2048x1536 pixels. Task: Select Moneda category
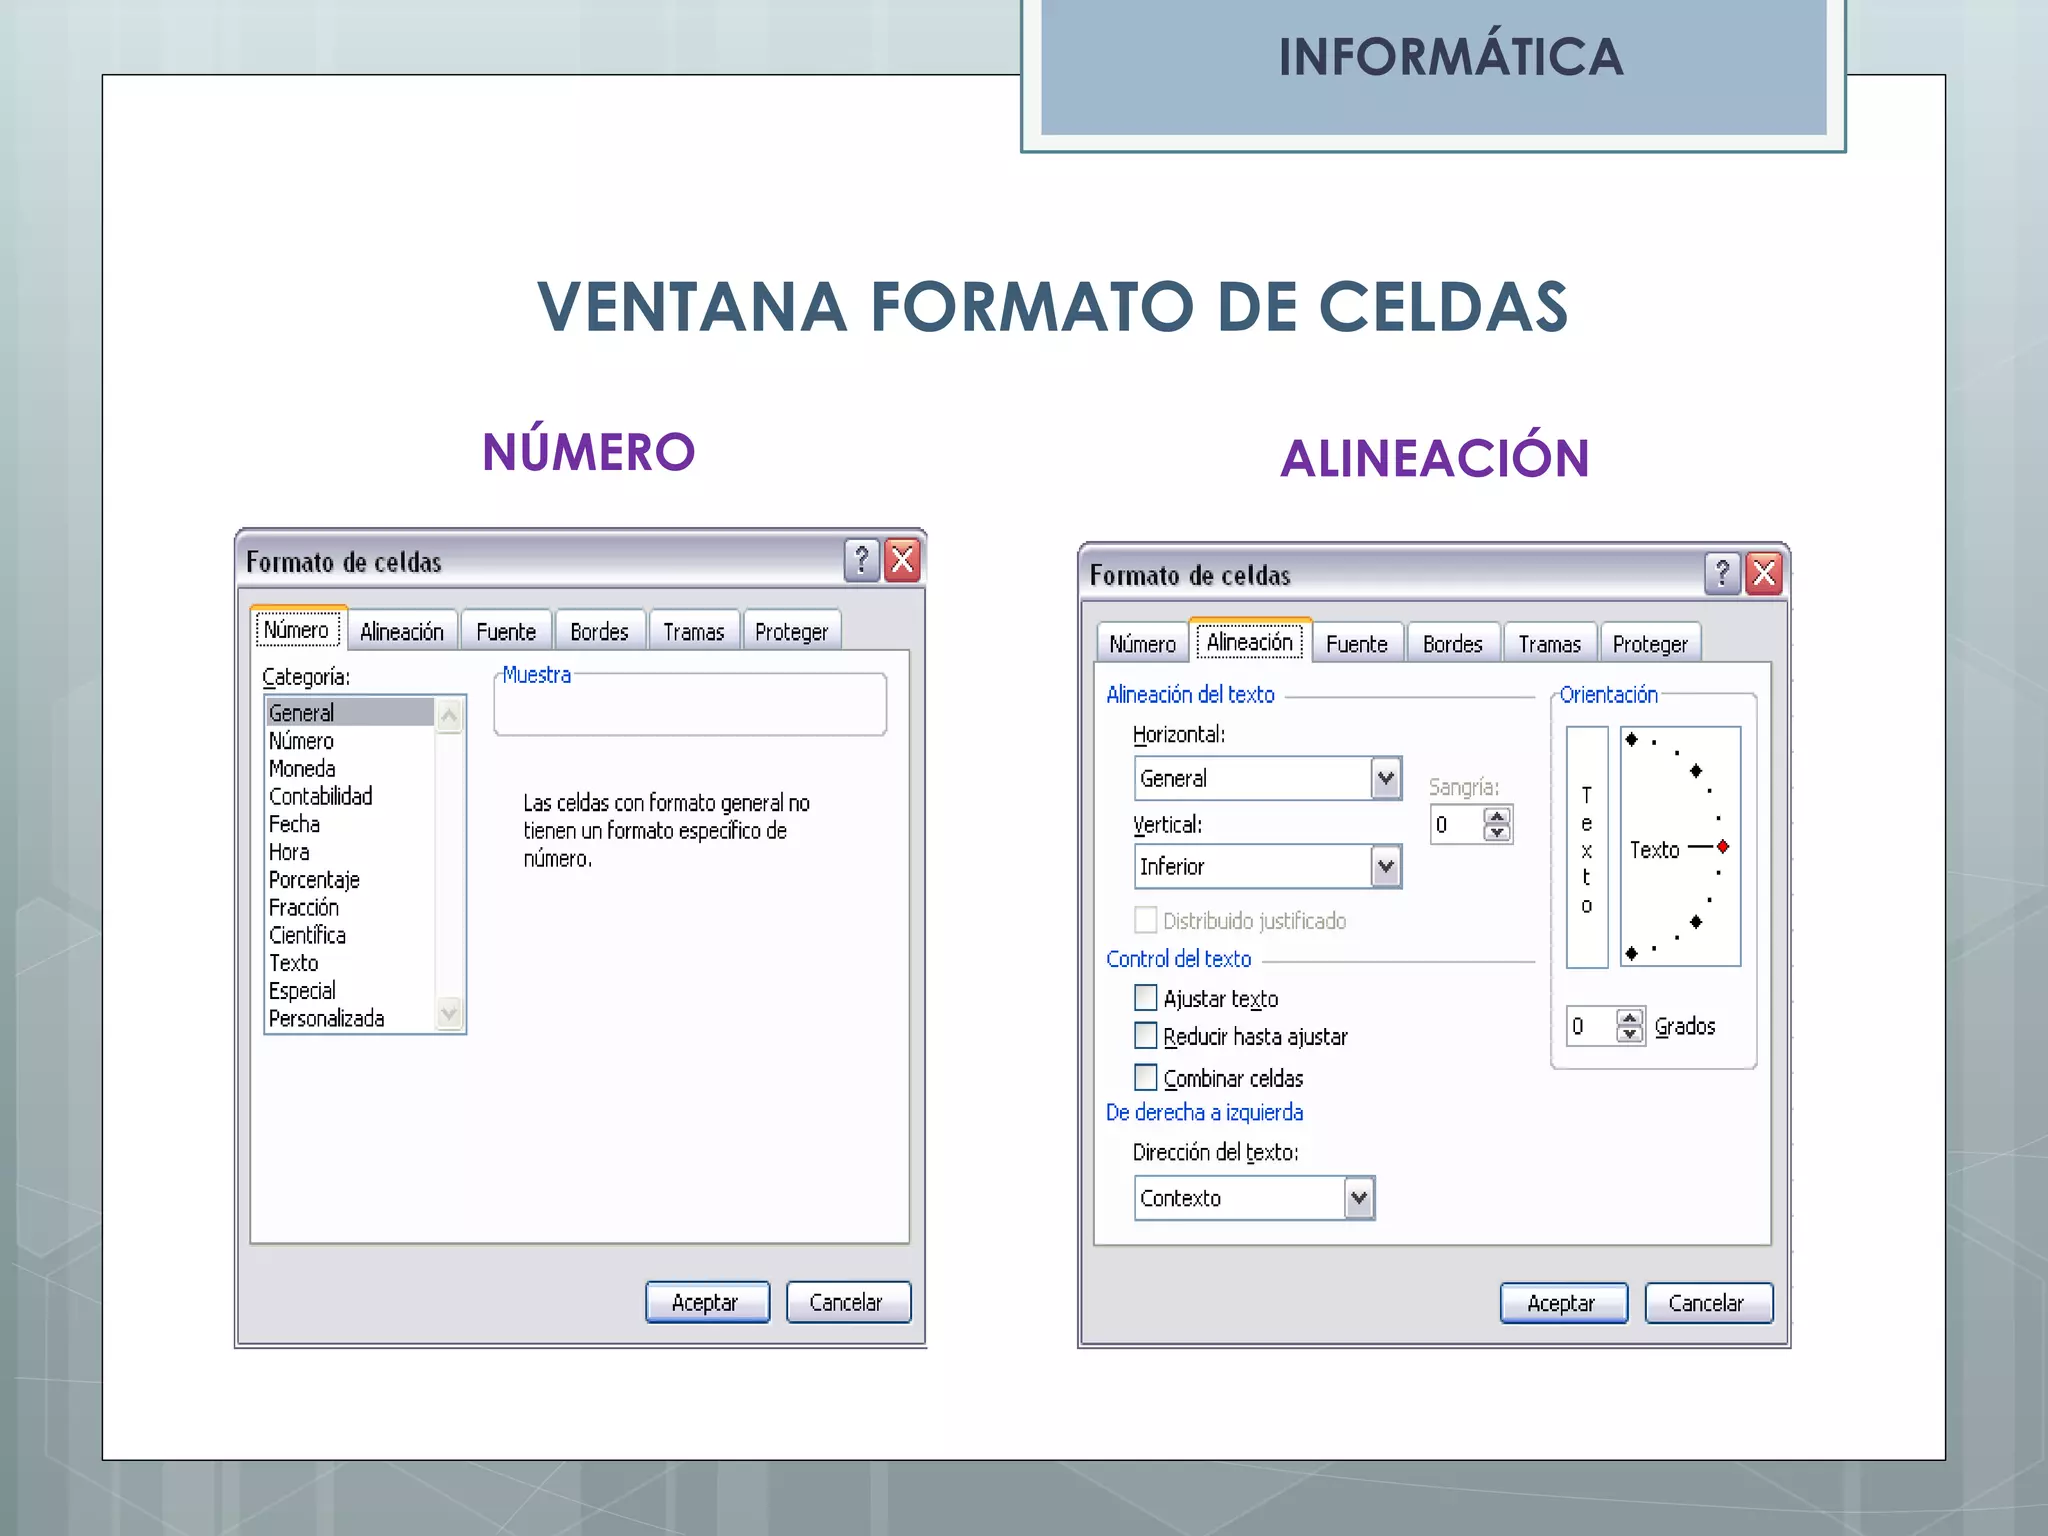350,769
